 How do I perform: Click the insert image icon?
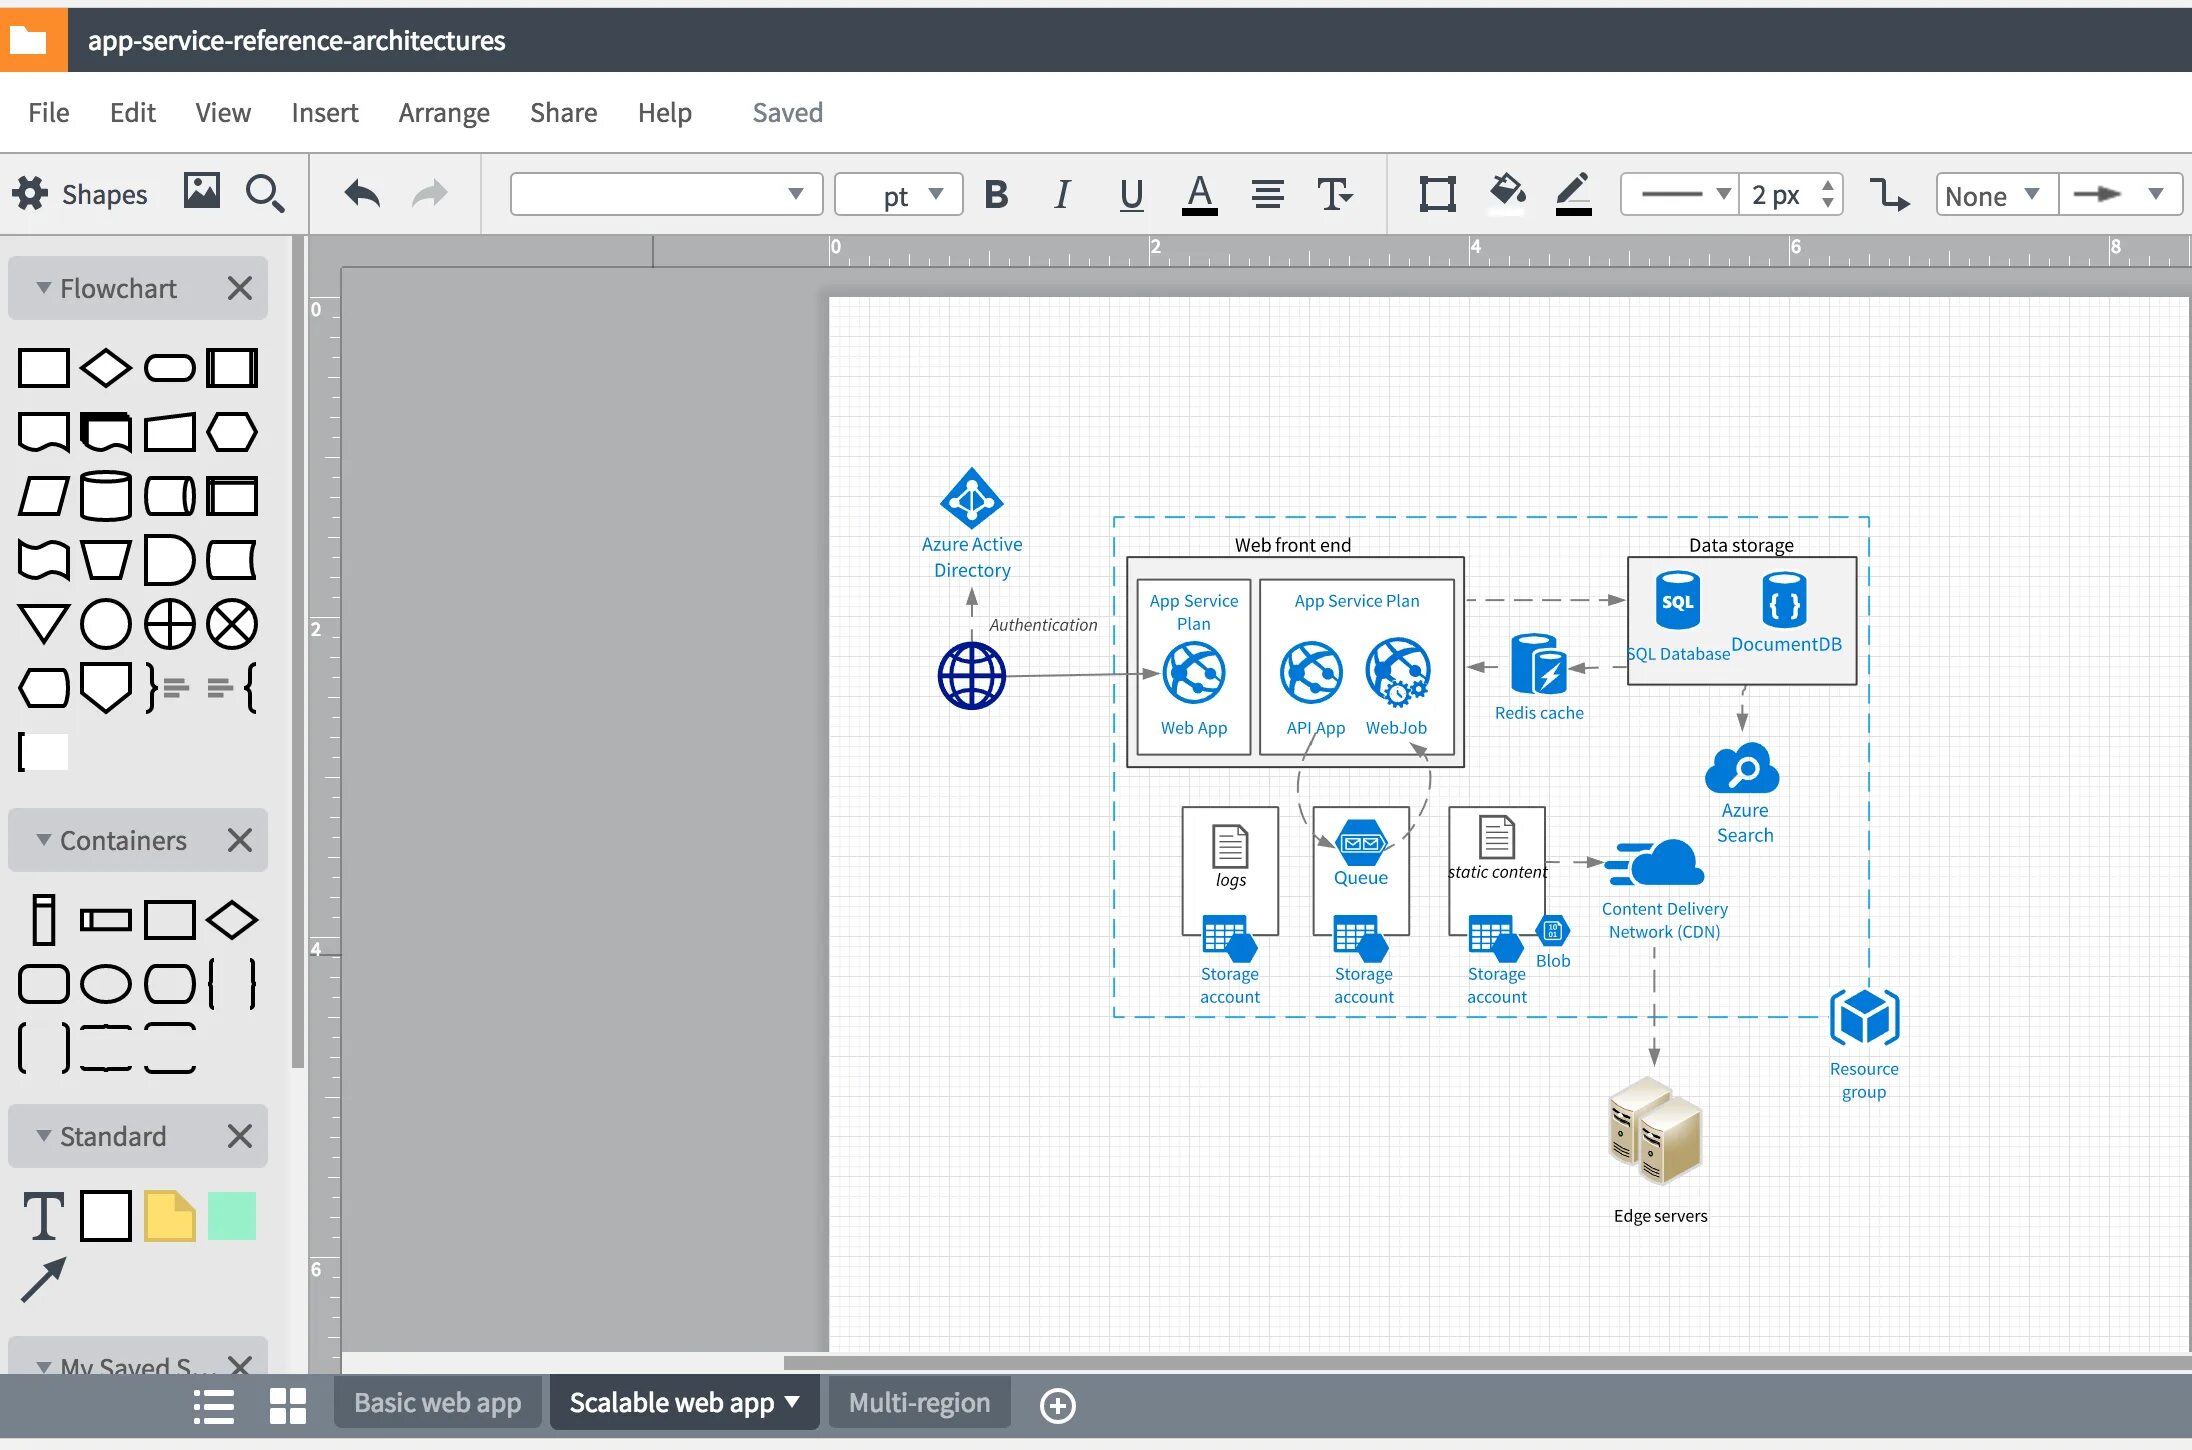click(201, 191)
